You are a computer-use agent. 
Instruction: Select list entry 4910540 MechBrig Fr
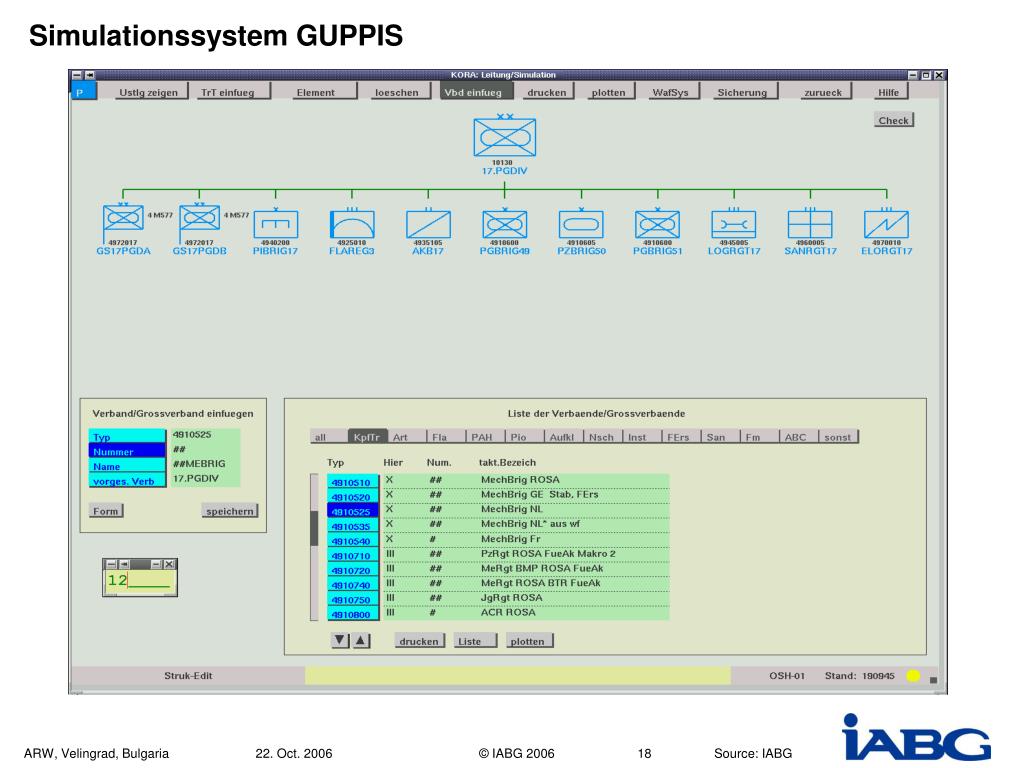tap(498, 540)
